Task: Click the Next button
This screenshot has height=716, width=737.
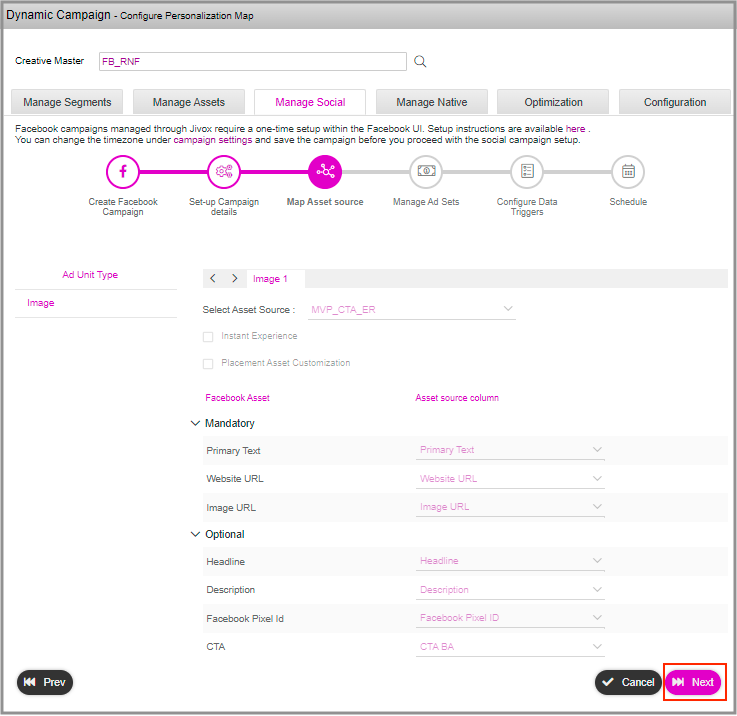Action: coord(693,682)
